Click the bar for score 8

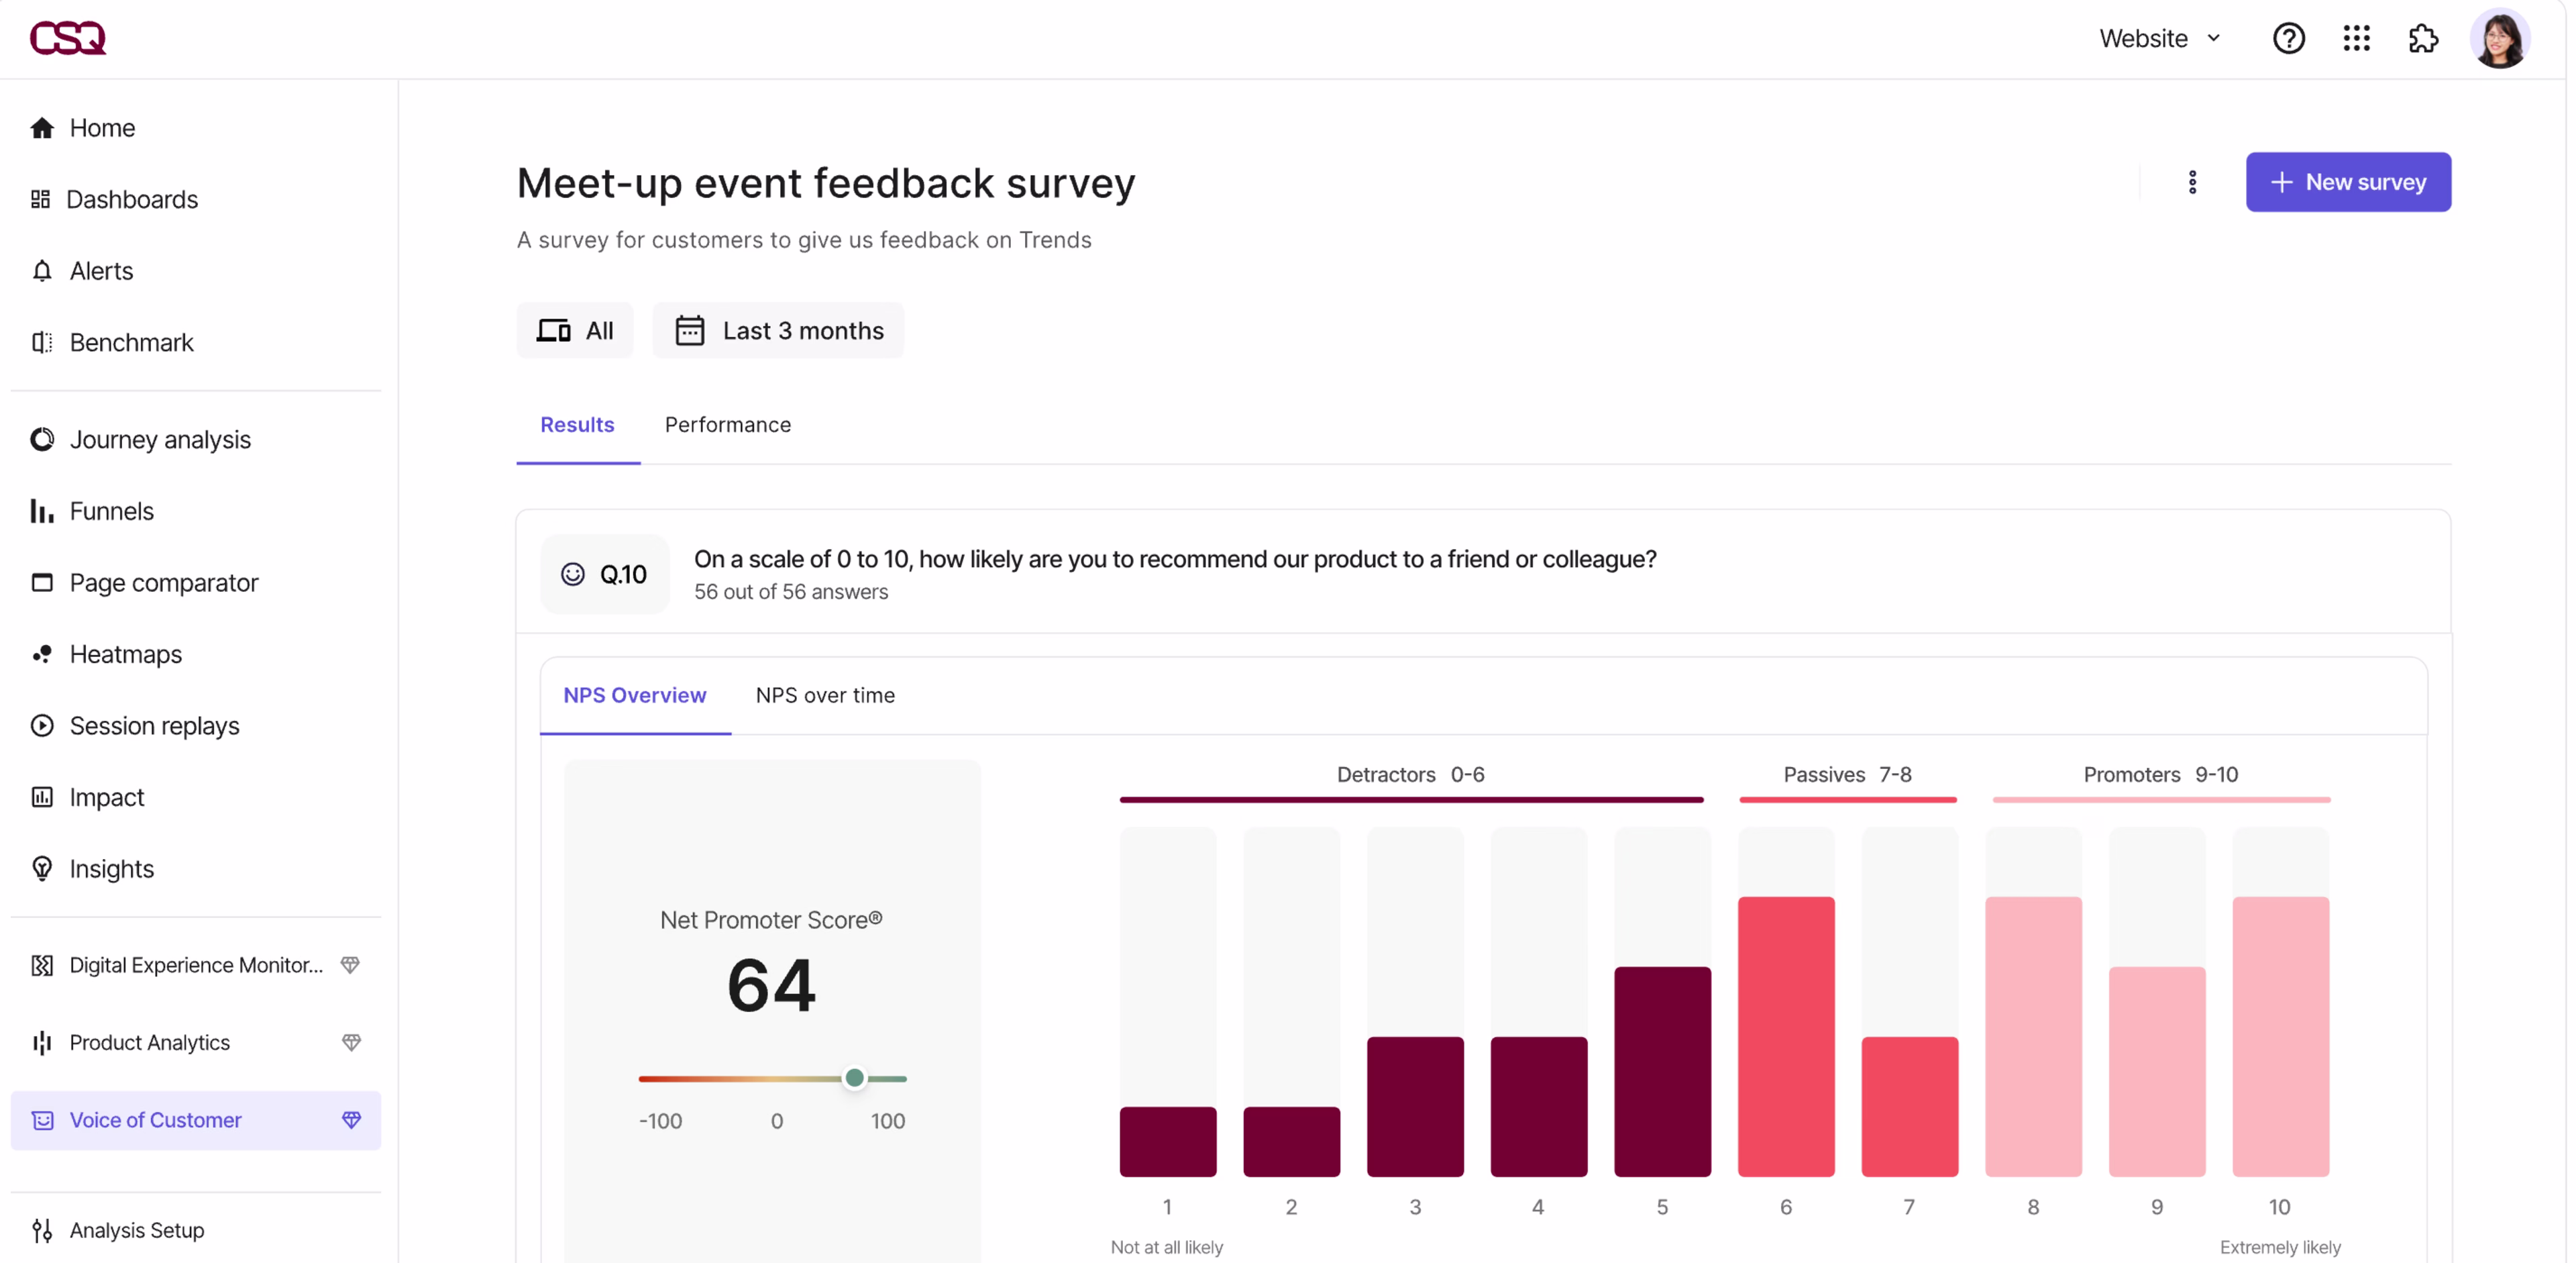tap(2033, 1036)
